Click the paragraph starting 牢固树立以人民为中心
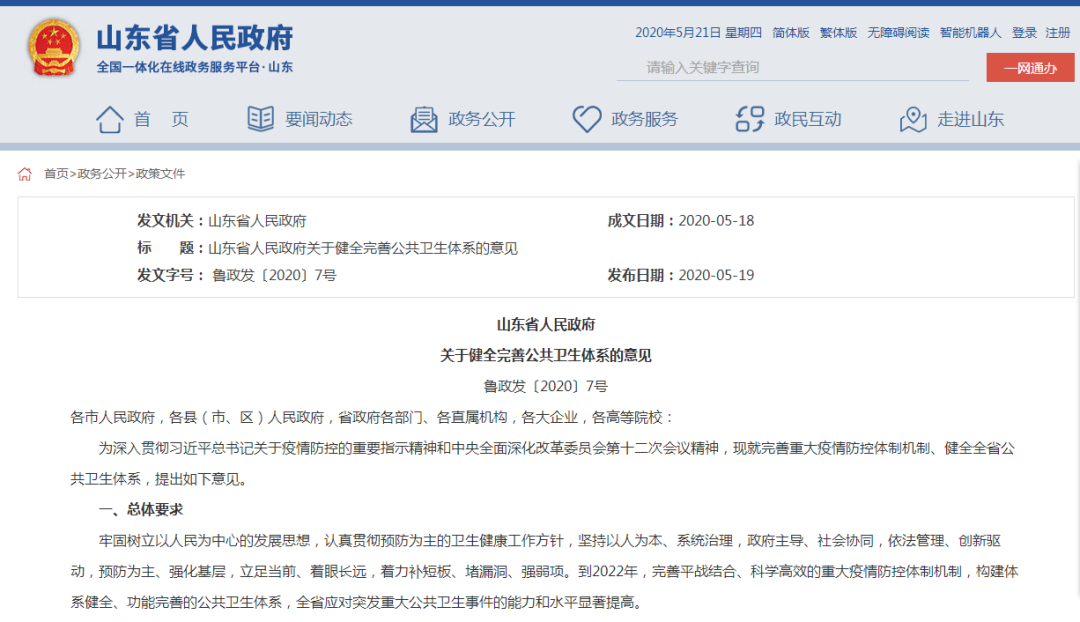Screen dimensions: 1080x622 point(544,572)
